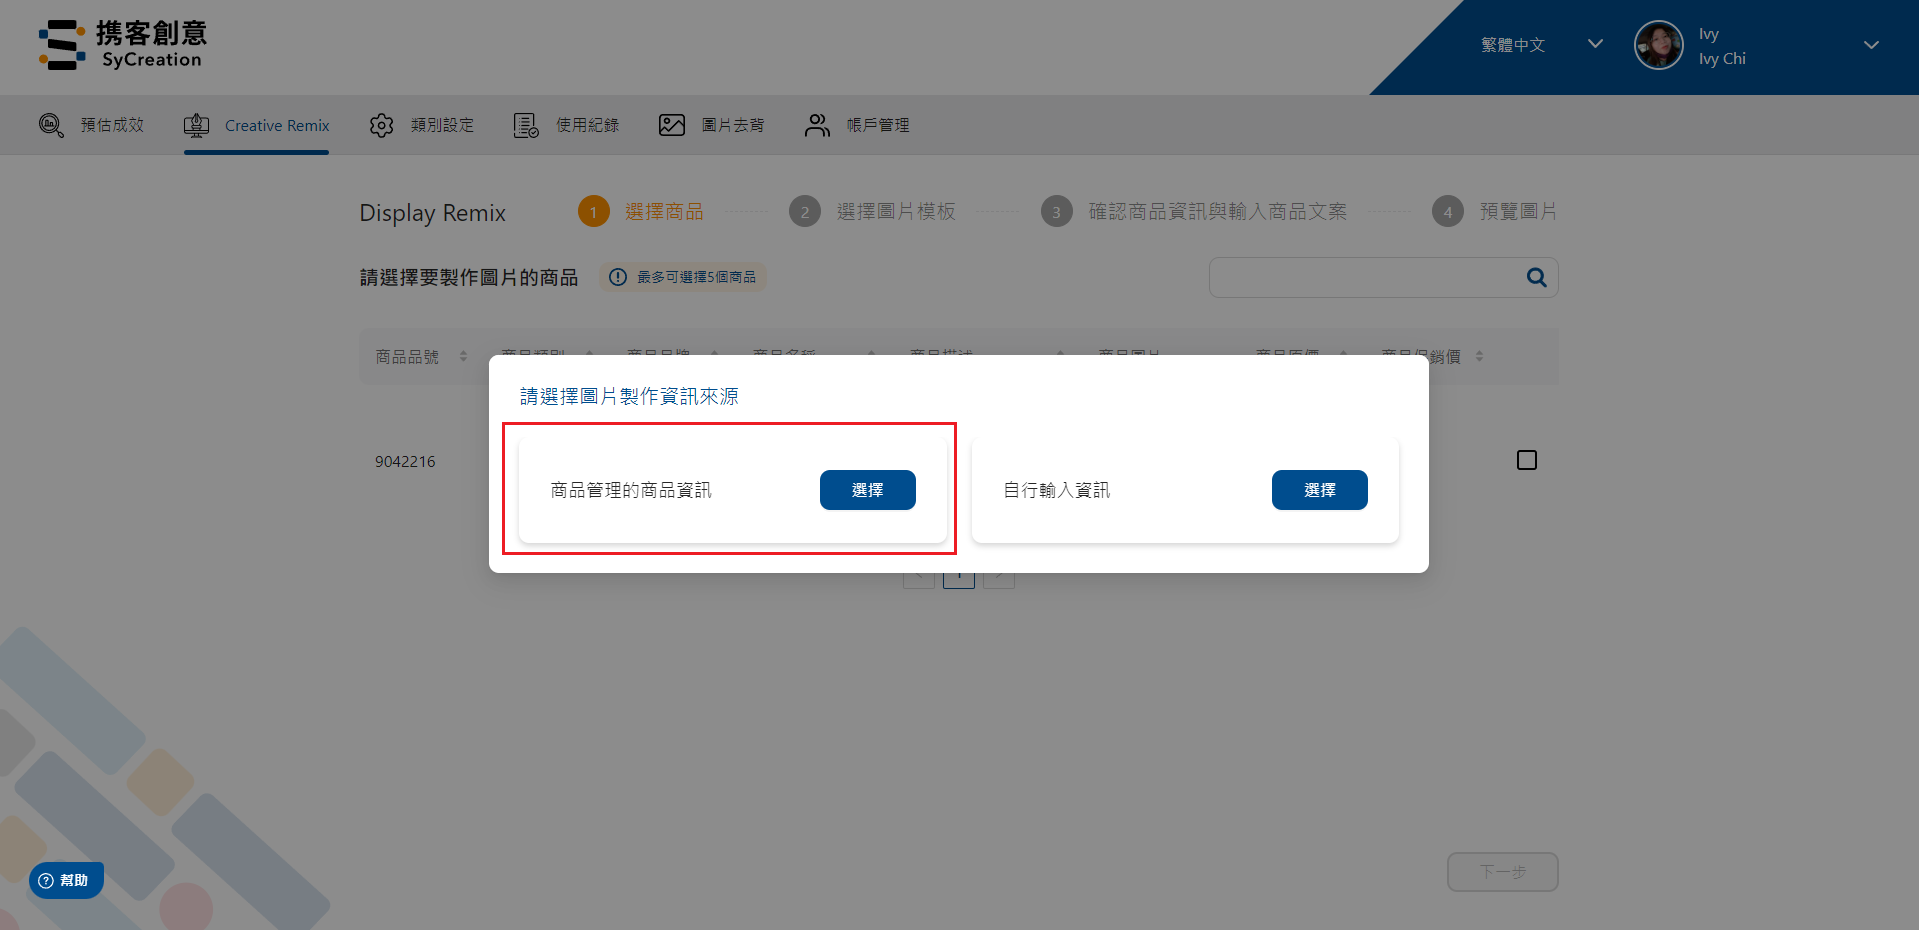The width and height of the screenshot is (1919, 930).
Task: Click the SyCreation logo
Action: coord(122,45)
